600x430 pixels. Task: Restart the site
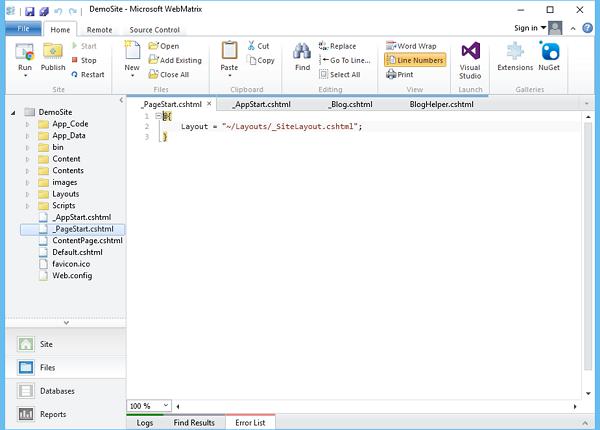(x=88, y=74)
